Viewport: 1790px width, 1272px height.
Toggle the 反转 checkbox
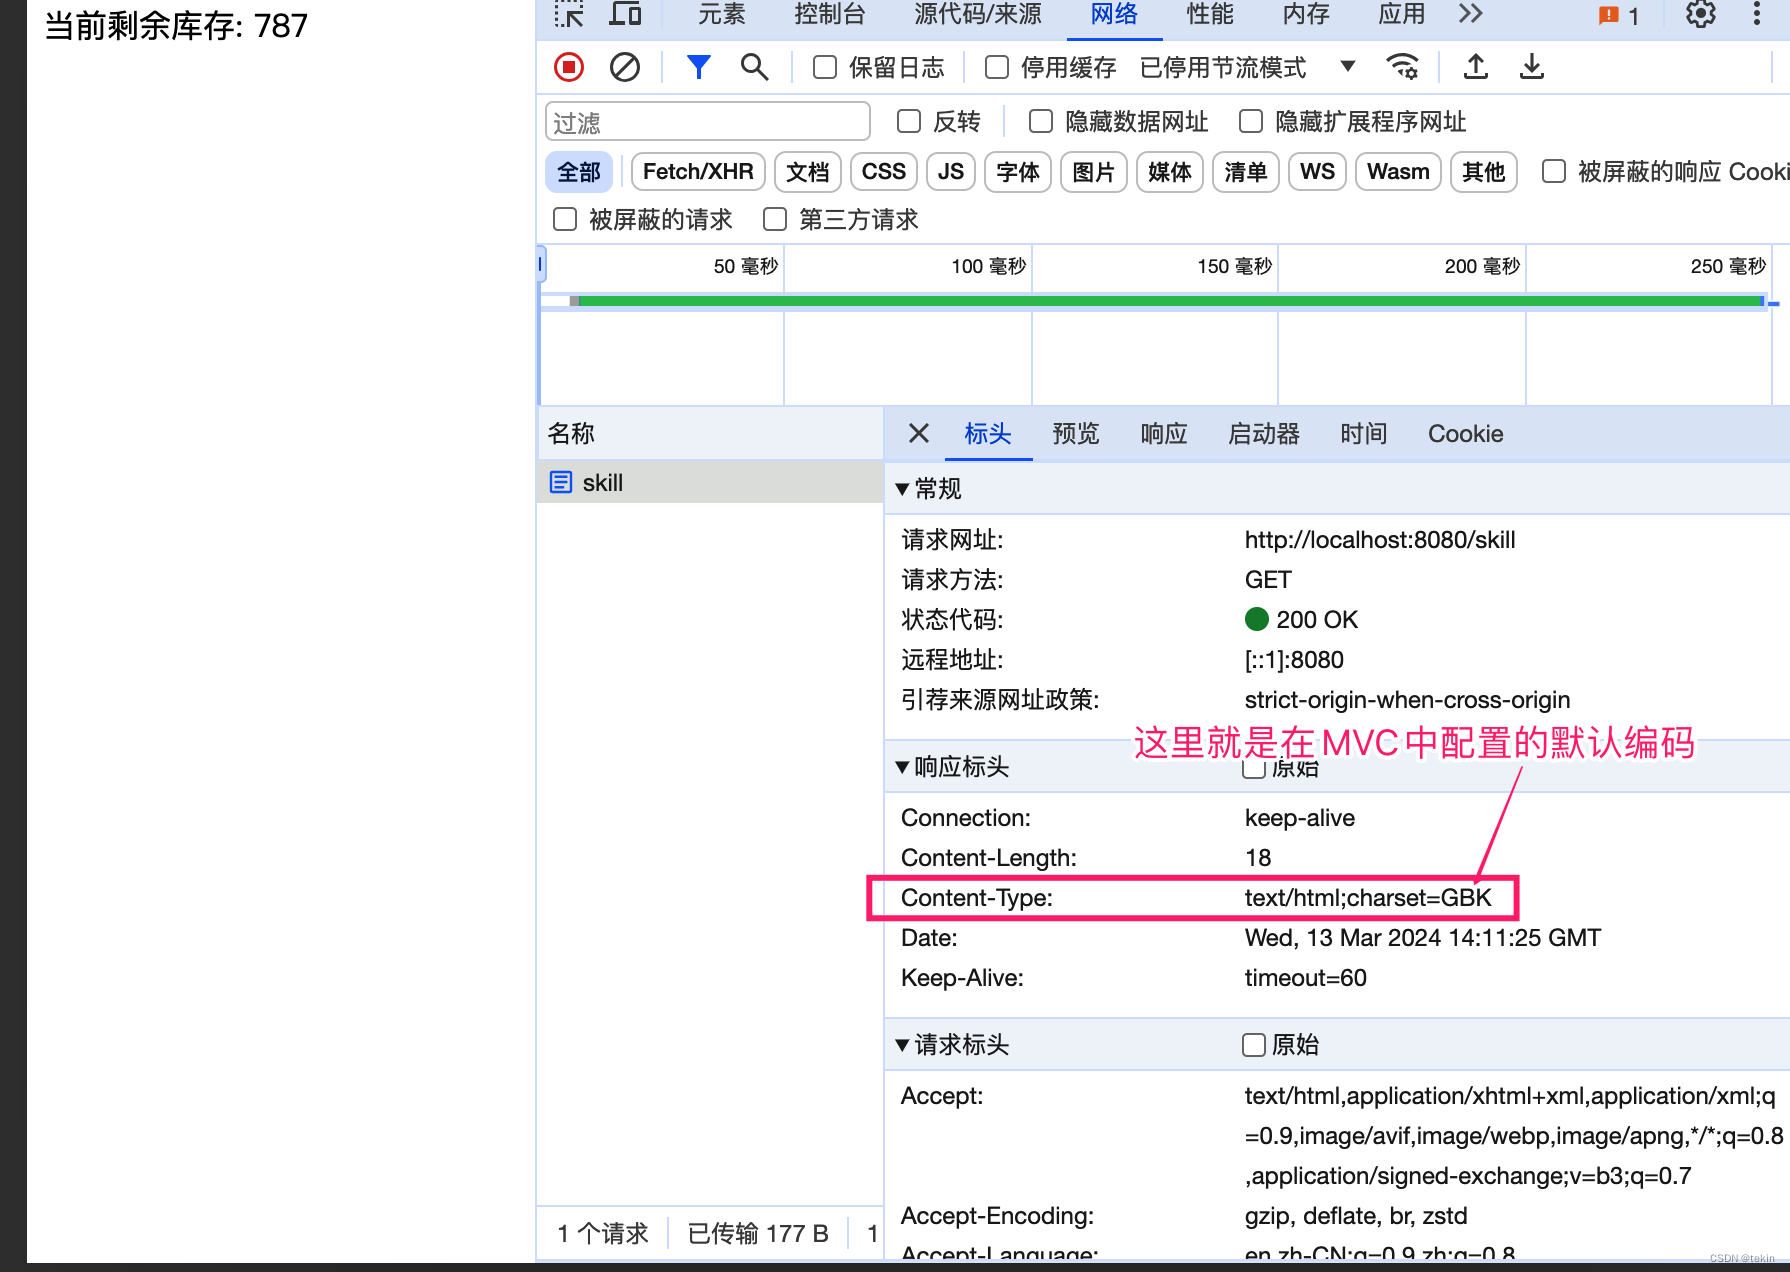(x=909, y=121)
